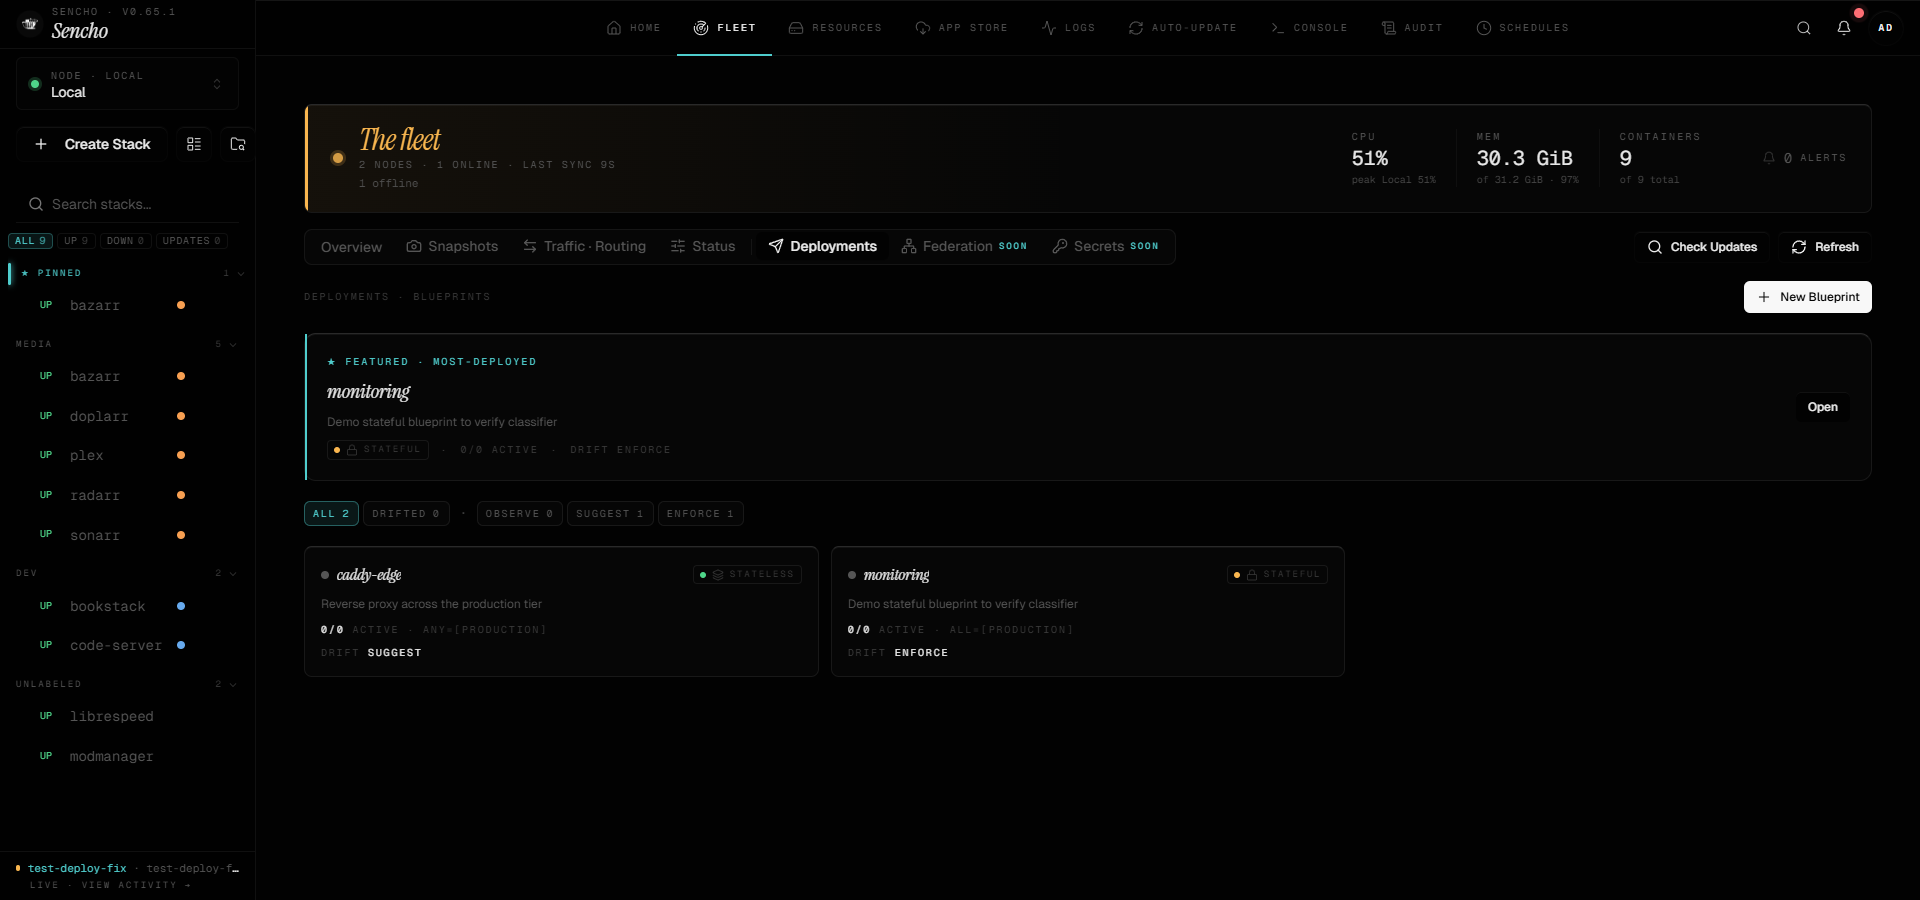Viewport: 1920px width, 900px height.
Task: Click the Federation tab
Action: (964, 247)
